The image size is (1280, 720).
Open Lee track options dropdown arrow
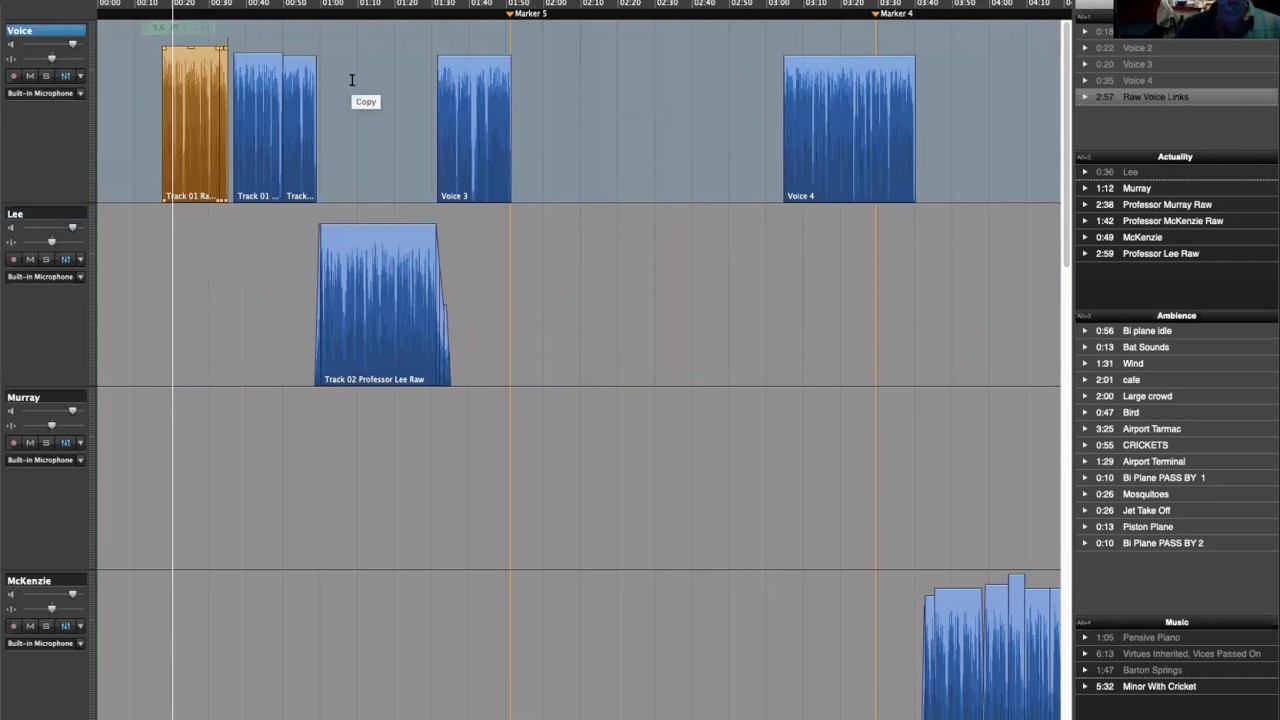(80, 259)
